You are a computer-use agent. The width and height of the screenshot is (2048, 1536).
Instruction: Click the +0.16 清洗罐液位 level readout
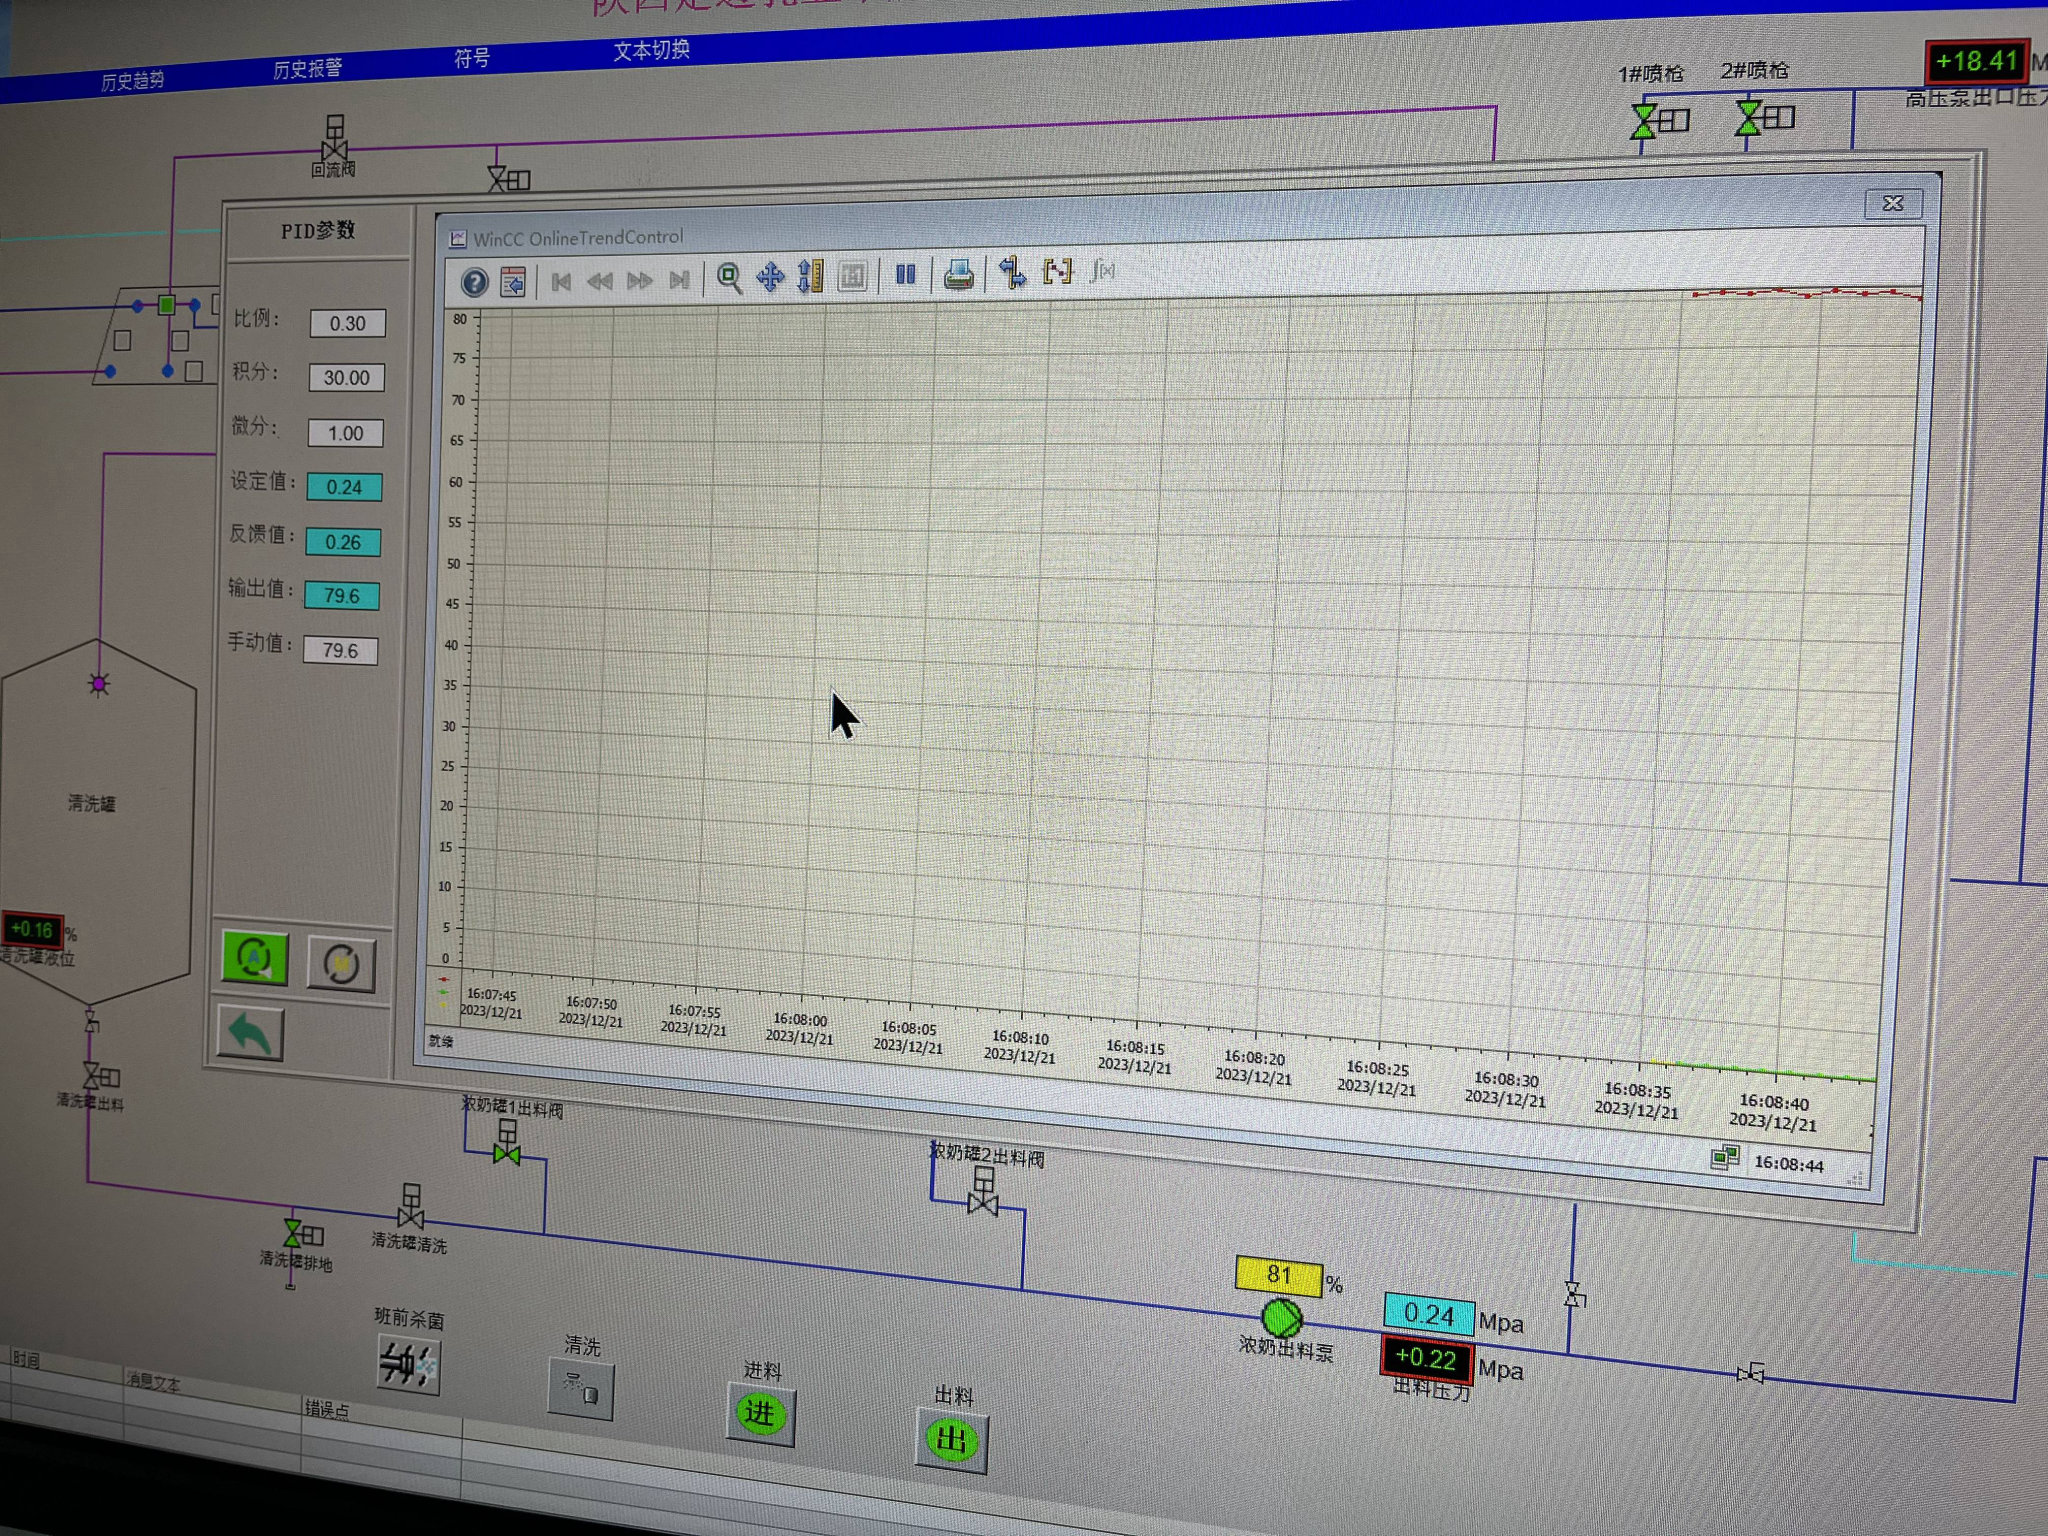(x=33, y=930)
